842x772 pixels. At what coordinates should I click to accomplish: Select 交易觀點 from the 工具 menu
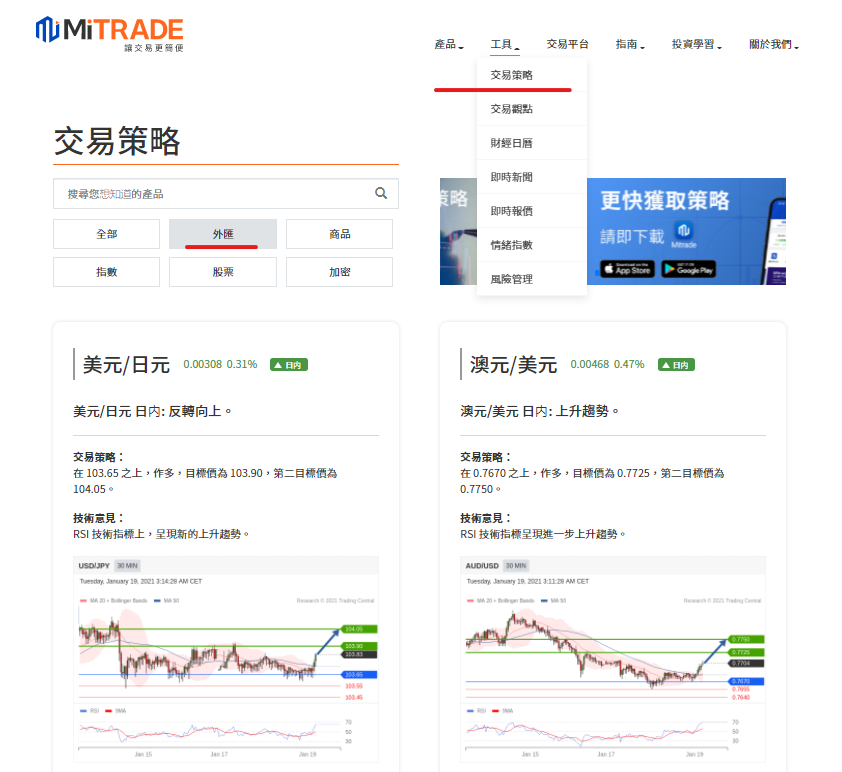[511, 109]
